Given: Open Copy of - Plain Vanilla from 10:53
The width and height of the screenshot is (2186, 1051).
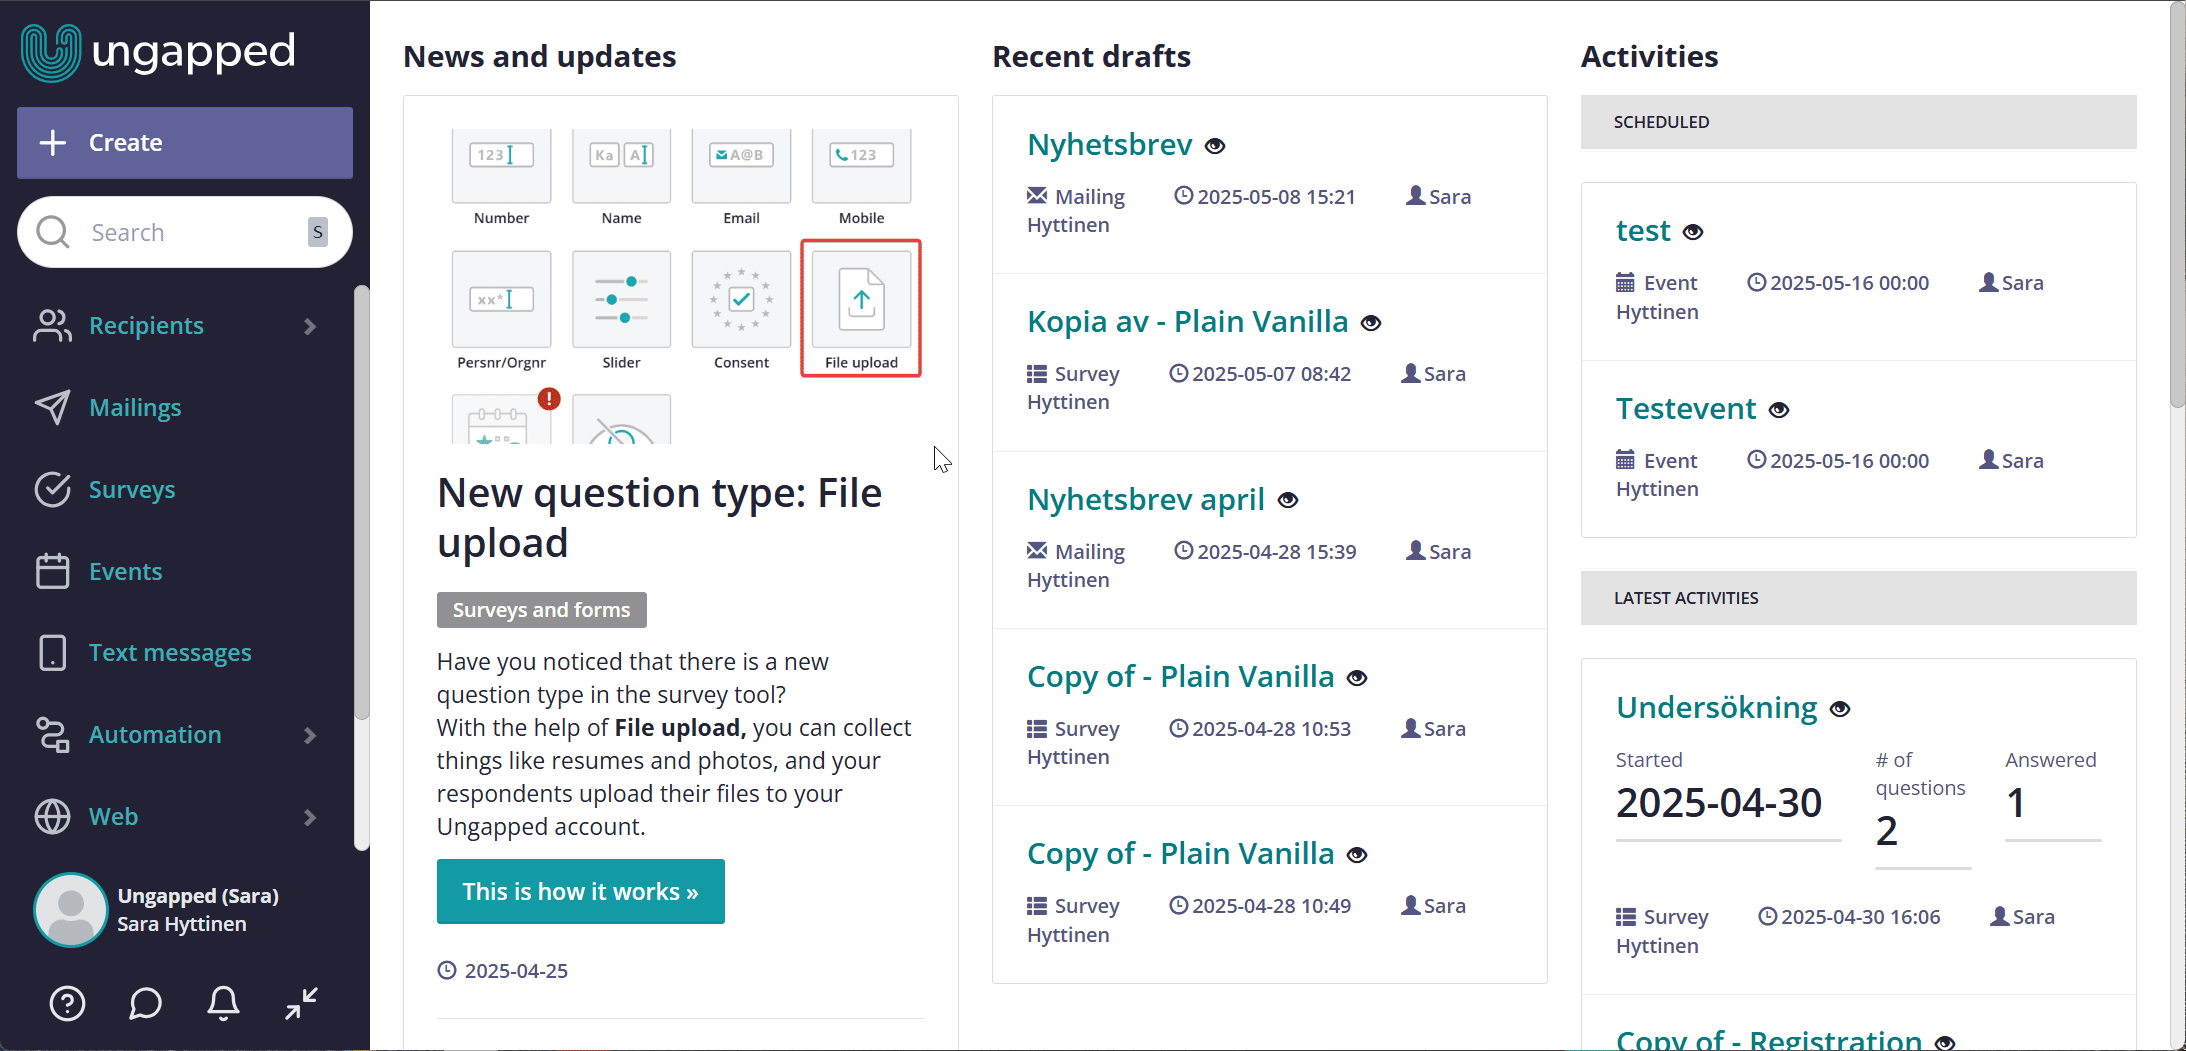Looking at the screenshot, I should [1180, 677].
